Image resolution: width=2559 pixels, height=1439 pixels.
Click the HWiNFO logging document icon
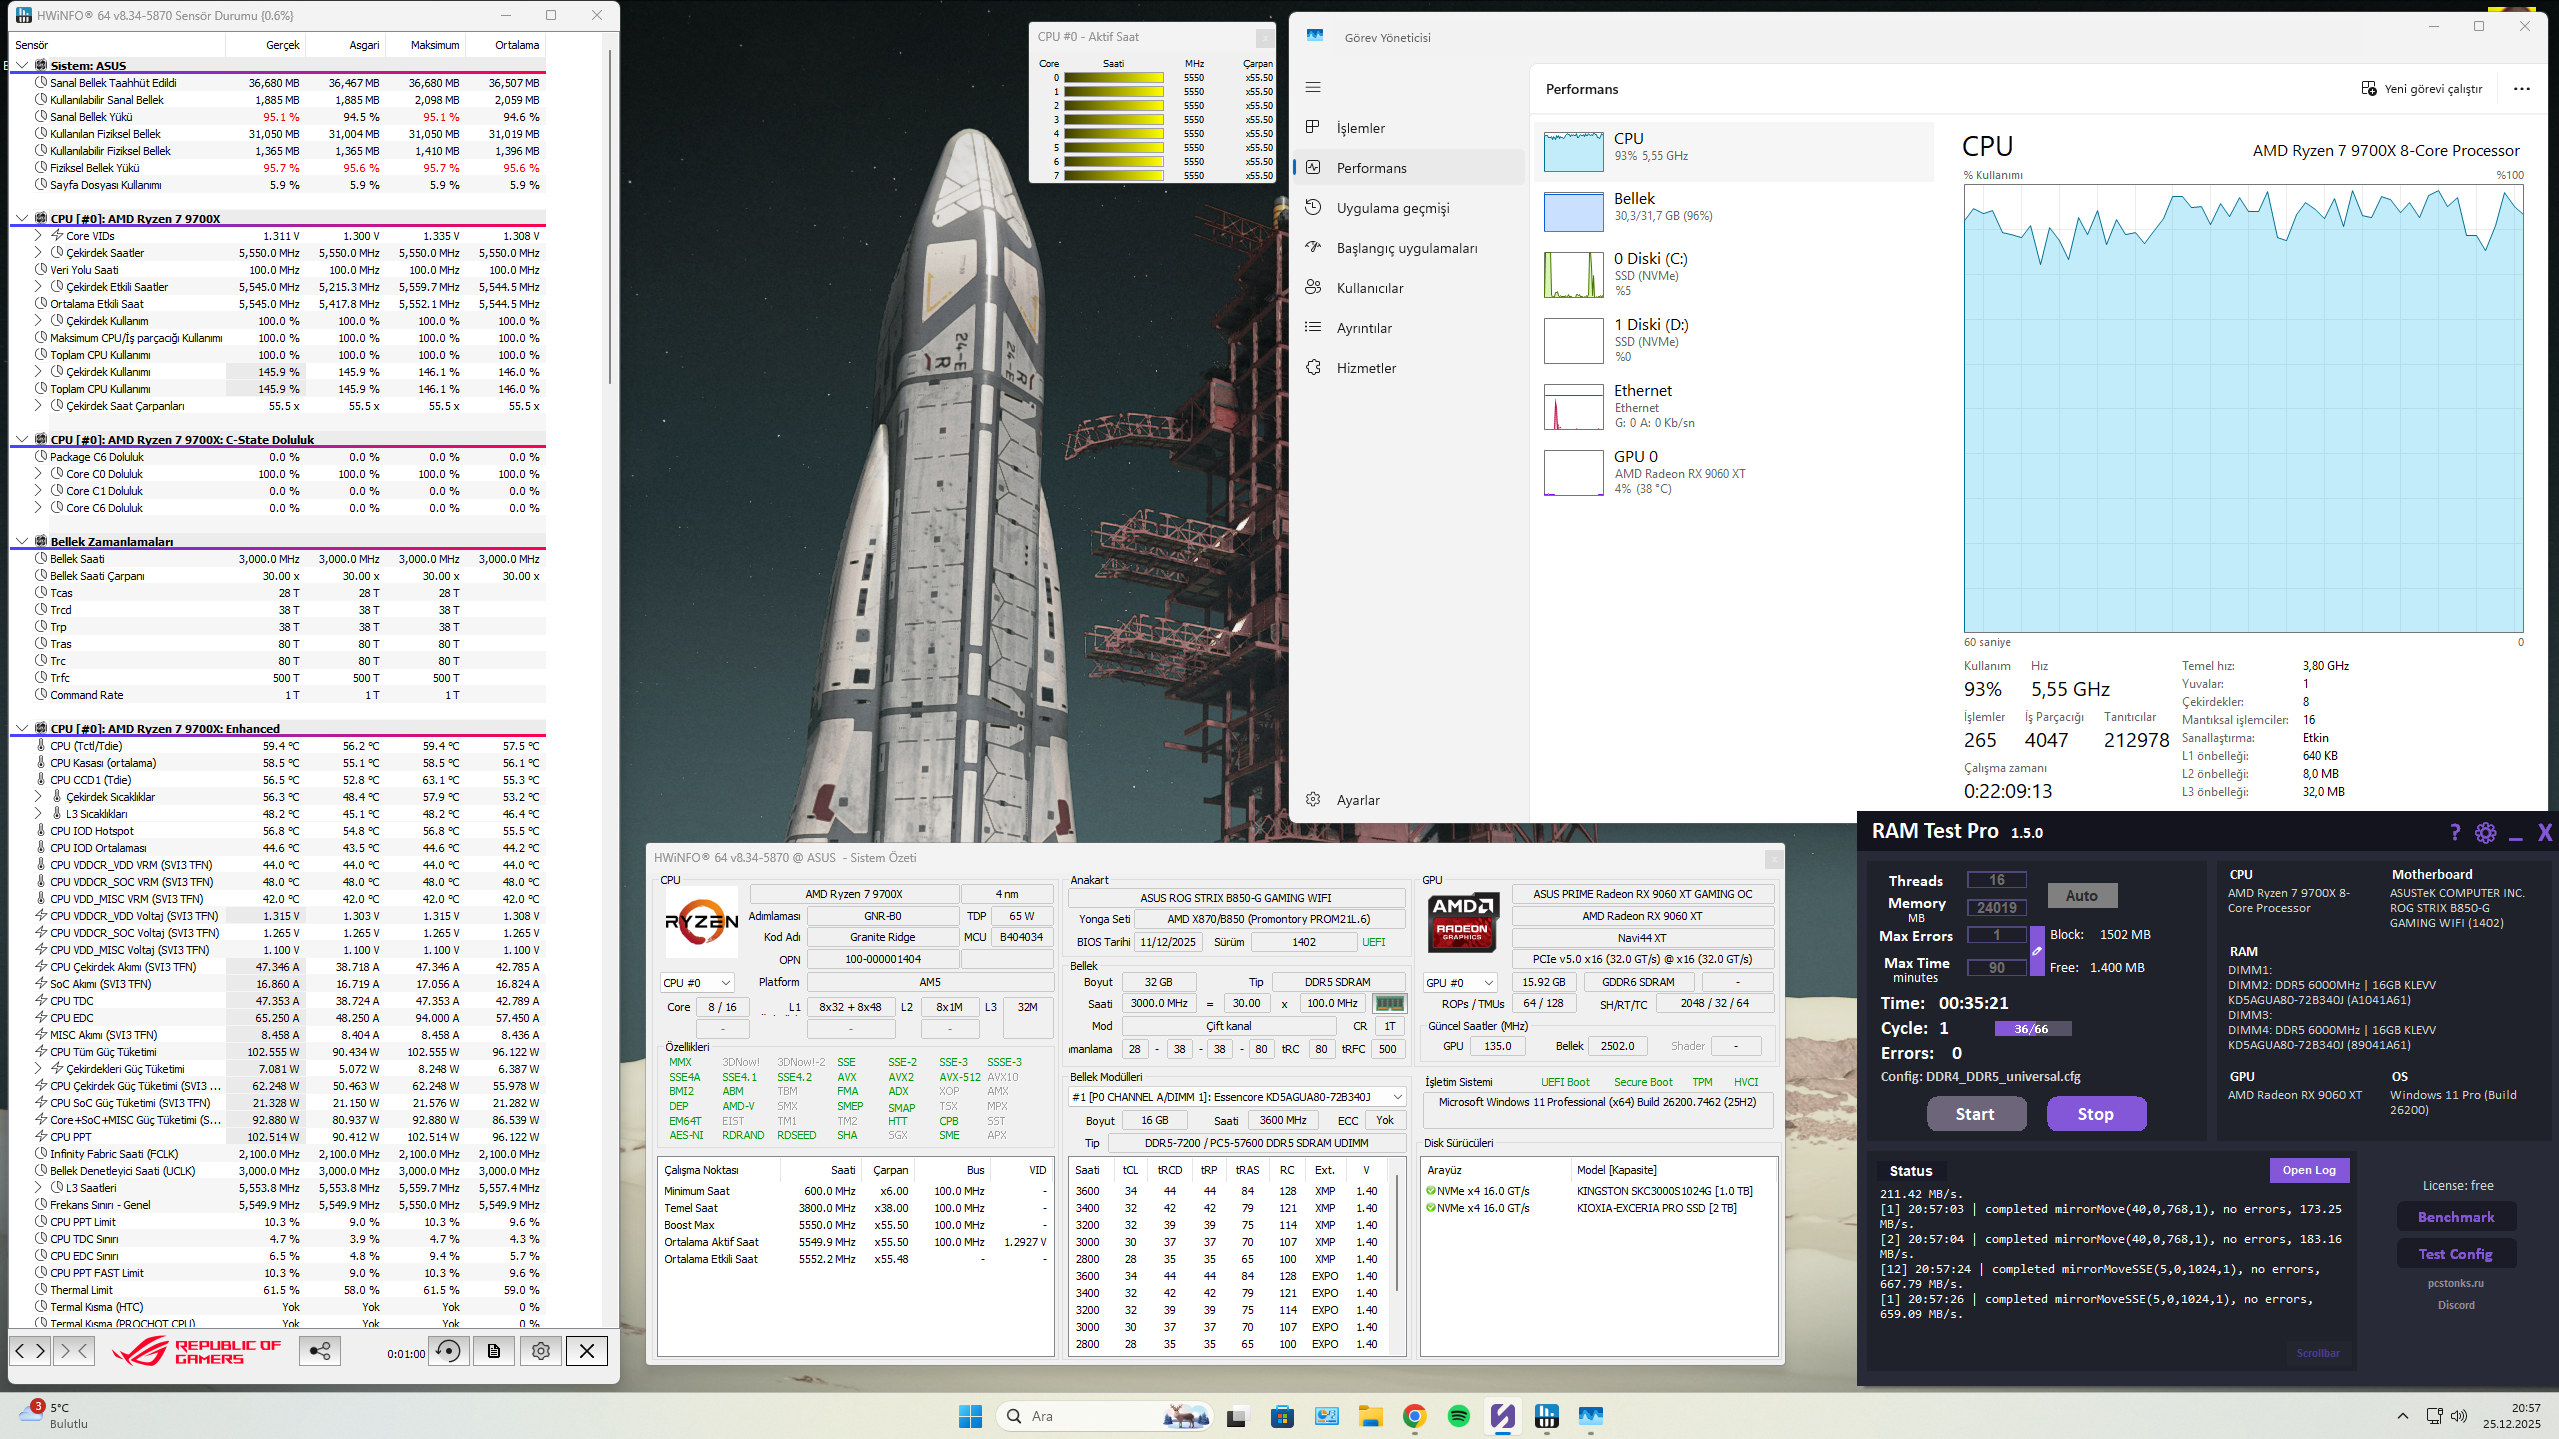[x=494, y=1351]
